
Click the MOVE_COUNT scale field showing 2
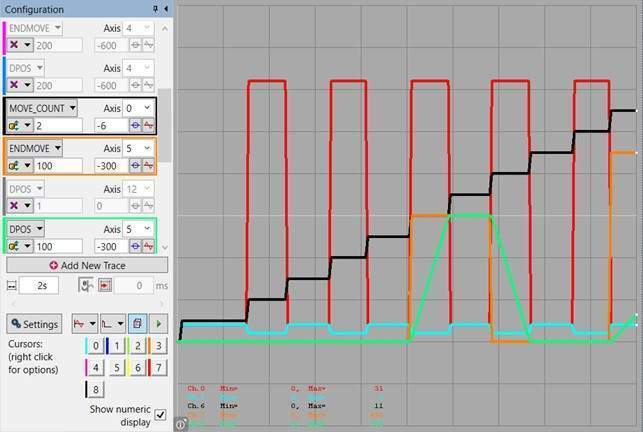tap(59, 125)
